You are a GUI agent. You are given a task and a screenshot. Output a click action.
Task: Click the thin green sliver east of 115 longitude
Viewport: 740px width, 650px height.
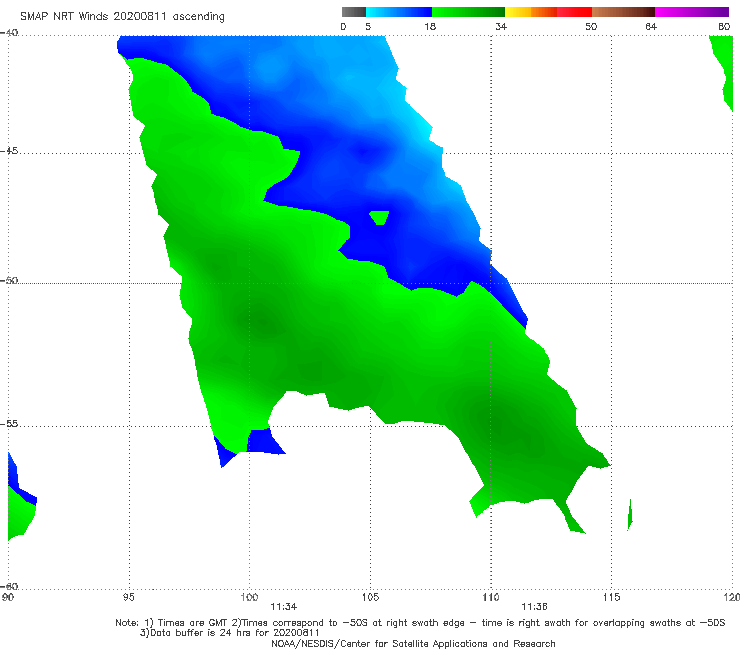tap(630, 515)
